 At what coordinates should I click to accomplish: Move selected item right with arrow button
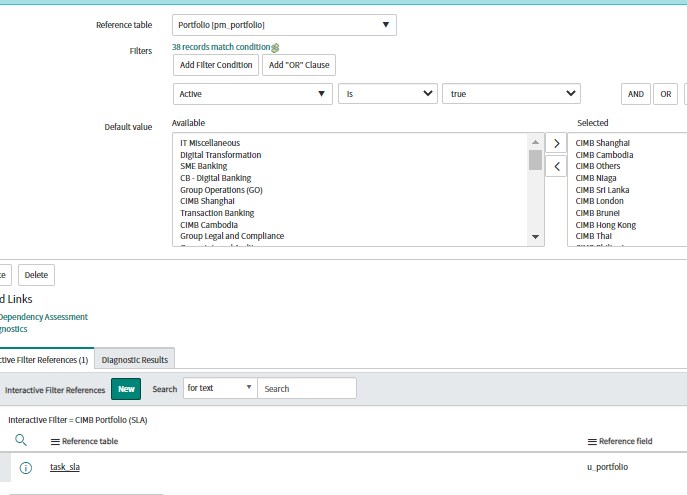556,144
